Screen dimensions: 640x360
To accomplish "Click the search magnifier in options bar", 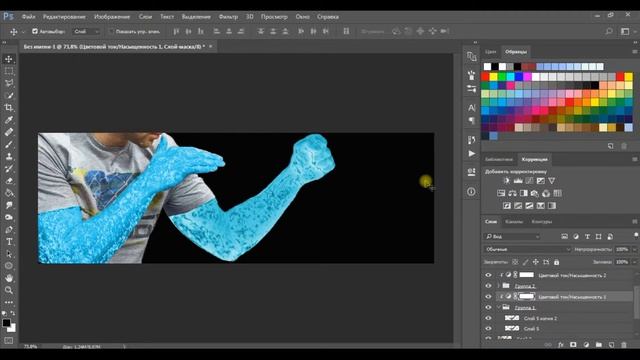I will (x=609, y=31).
